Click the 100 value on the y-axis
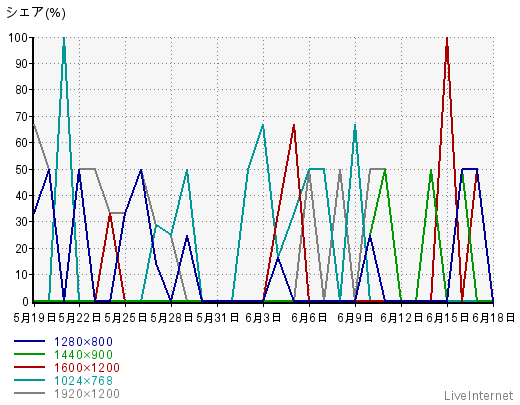 pyautogui.click(x=18, y=38)
